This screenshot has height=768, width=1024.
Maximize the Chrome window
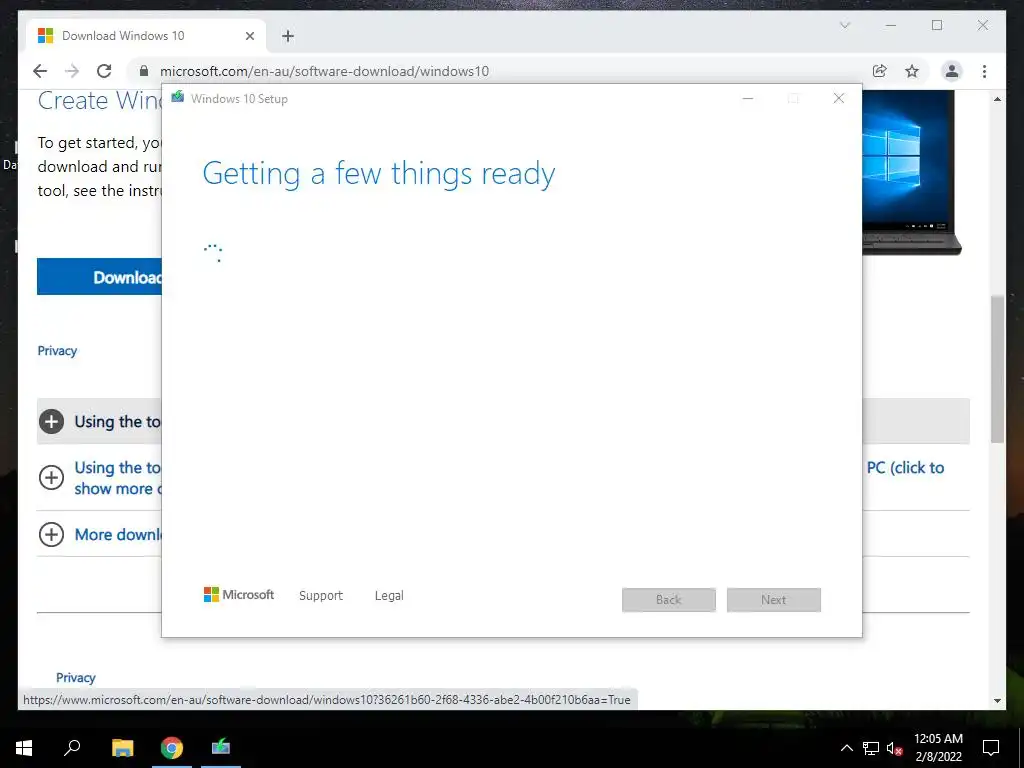(x=936, y=25)
